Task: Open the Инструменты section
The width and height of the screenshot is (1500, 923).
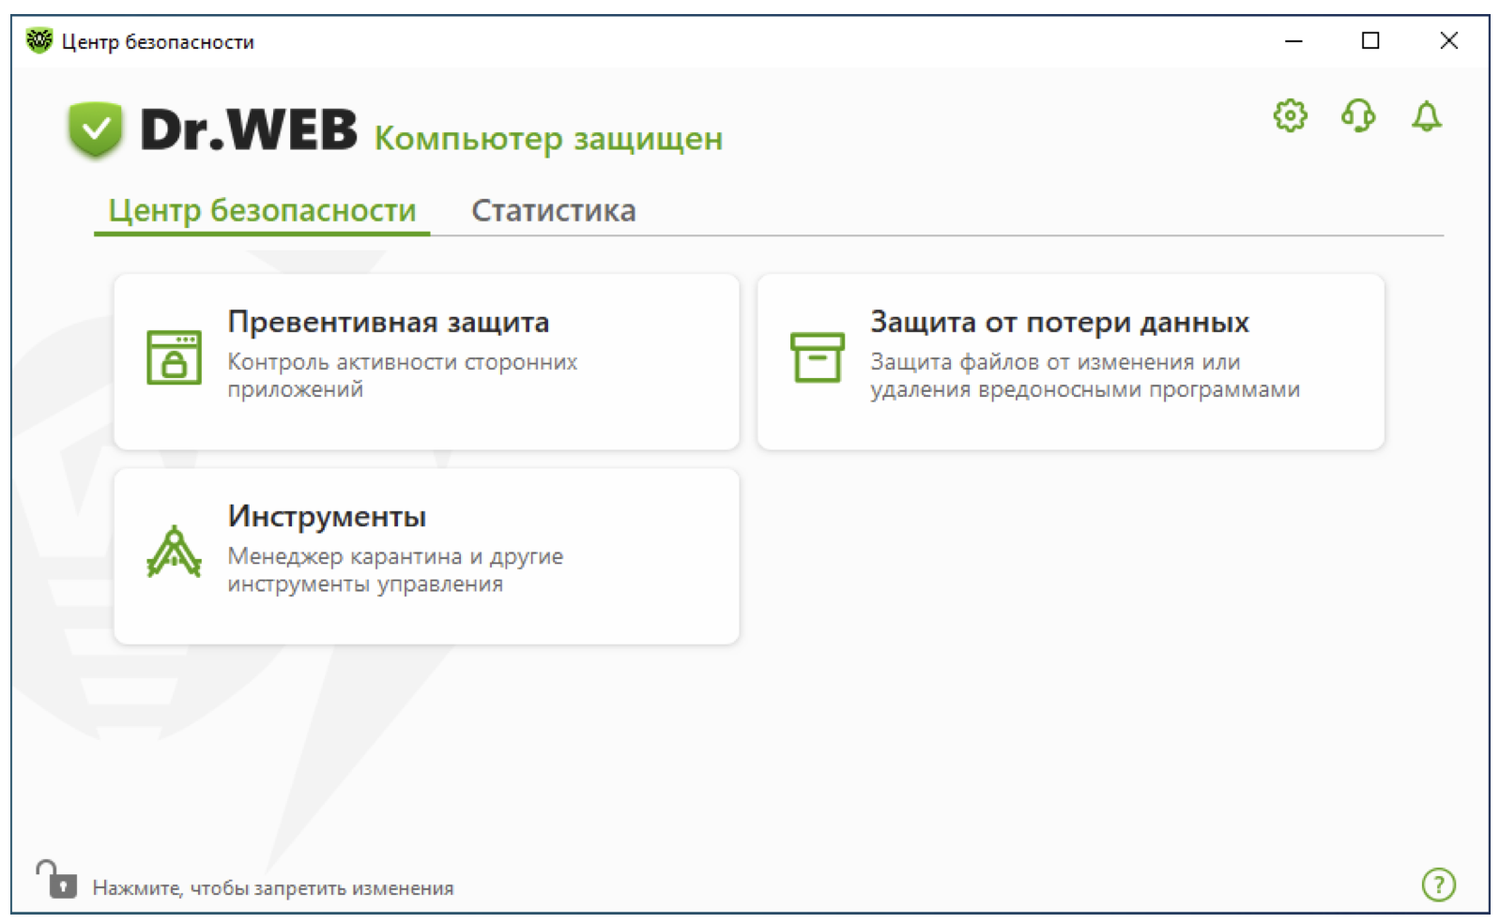Action: (427, 556)
